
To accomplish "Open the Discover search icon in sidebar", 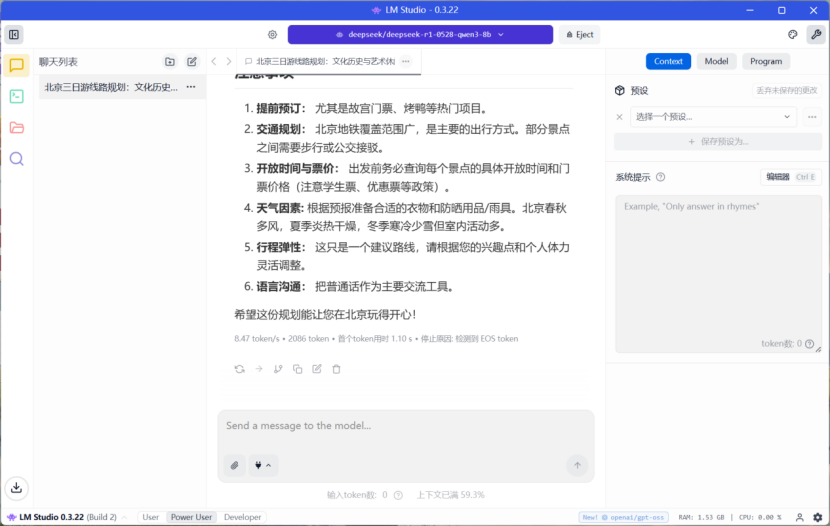I will (x=16, y=158).
